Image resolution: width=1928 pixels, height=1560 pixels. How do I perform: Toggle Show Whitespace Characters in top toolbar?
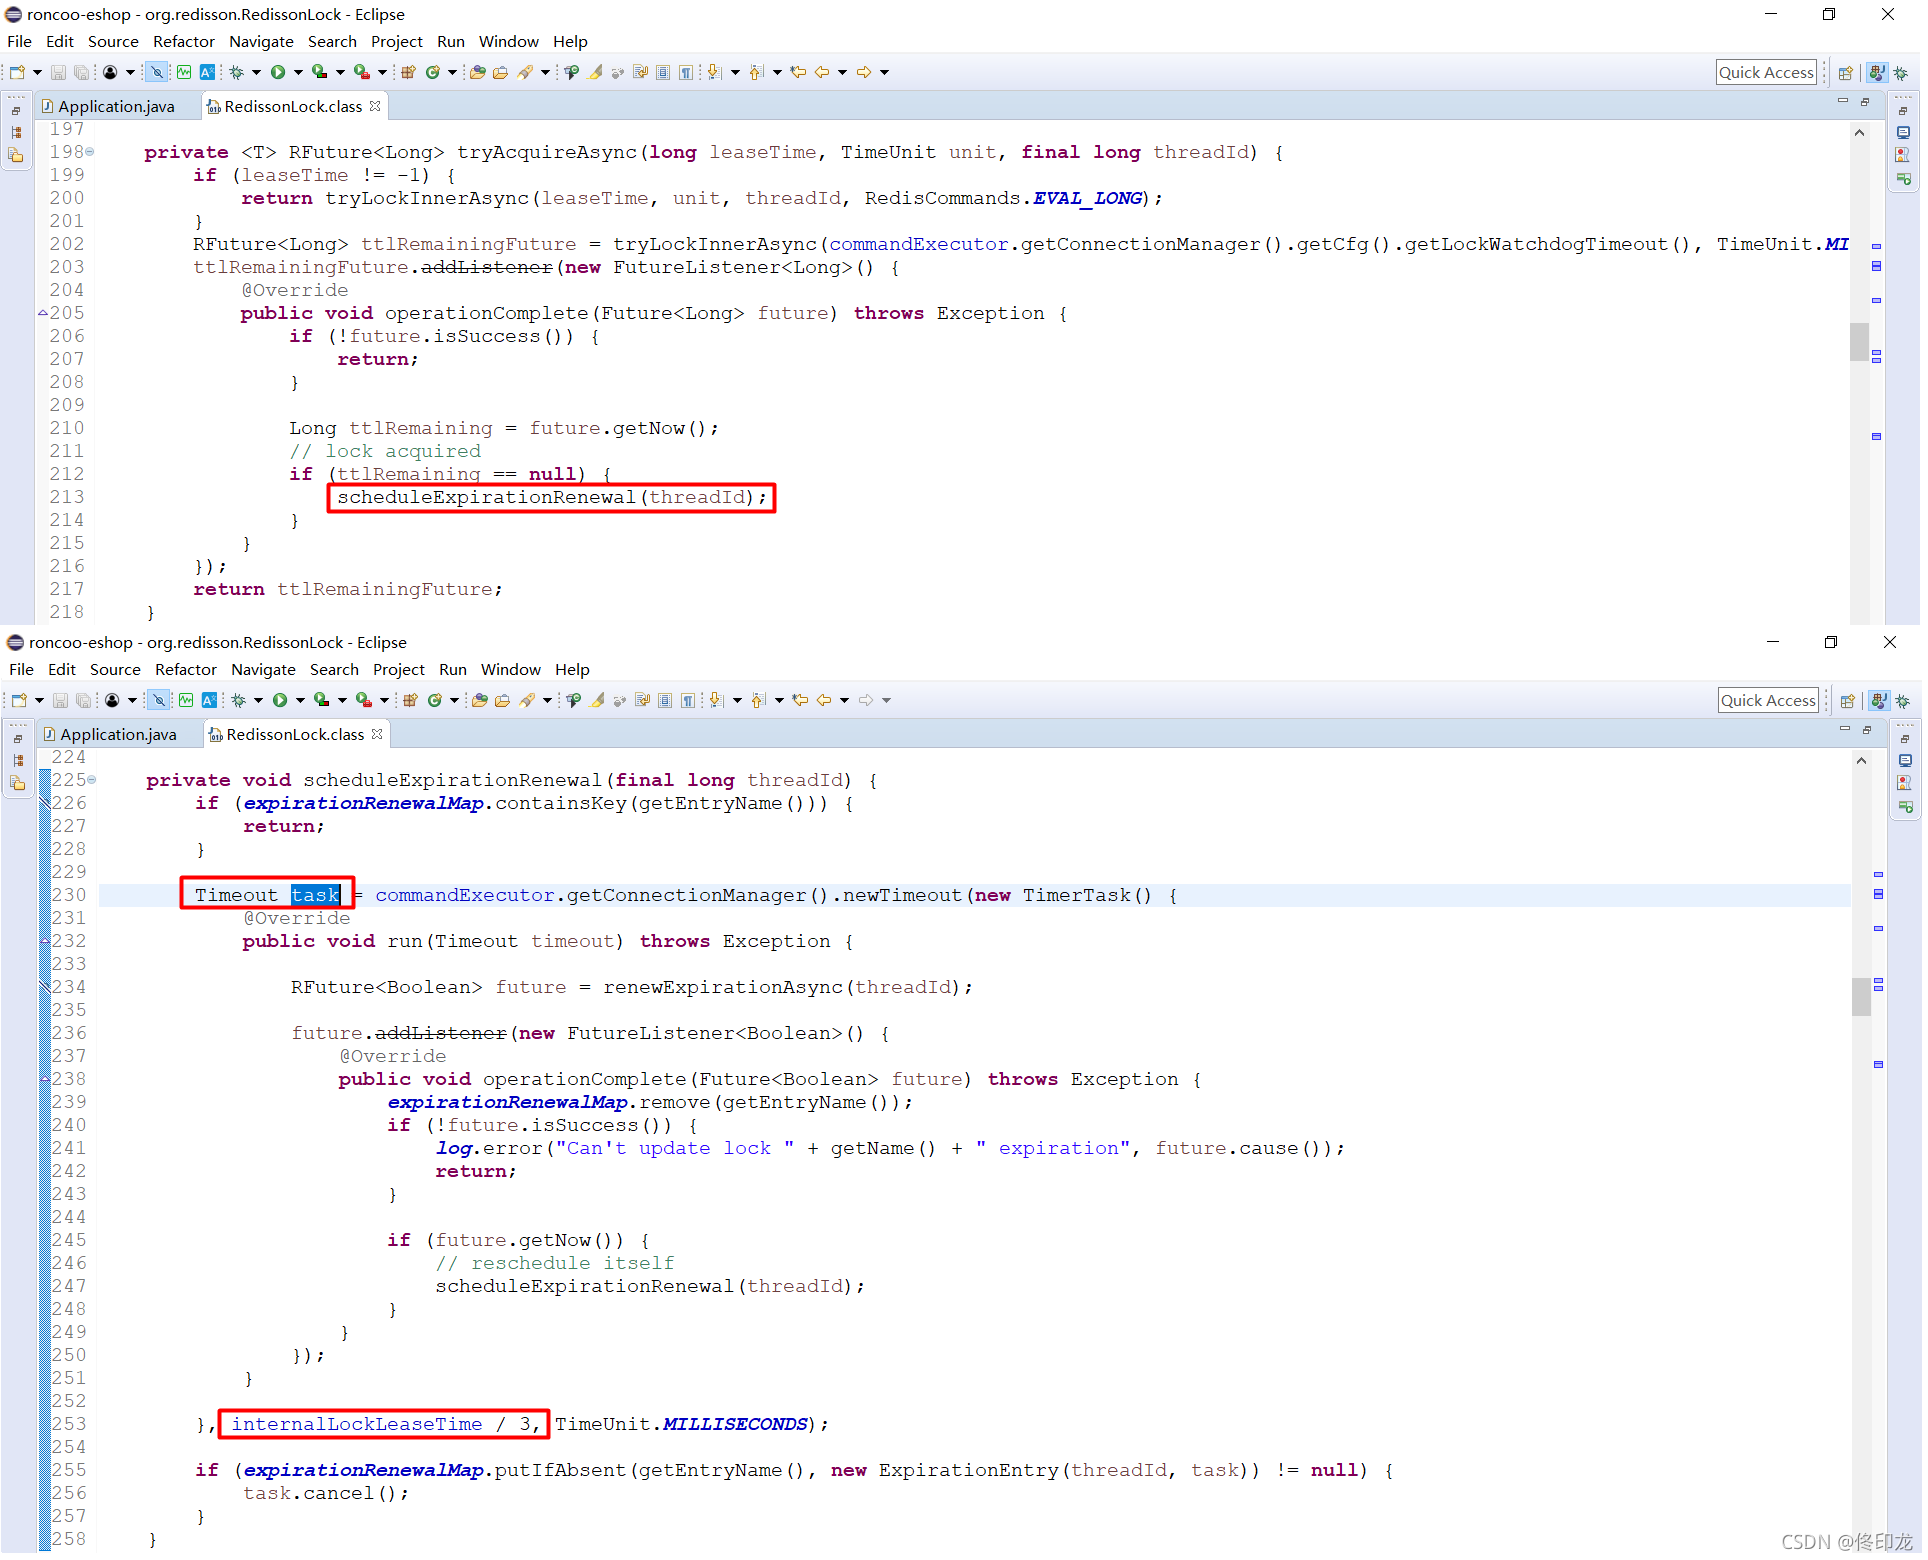coord(686,72)
